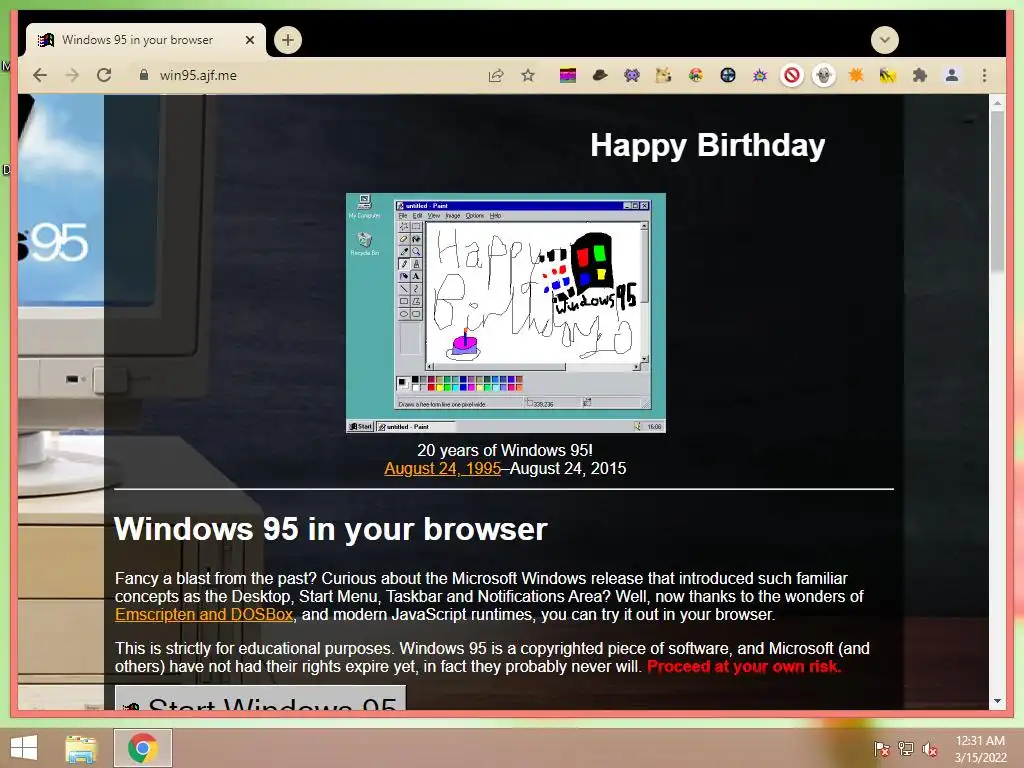
Task: Click the 'Windows 95 in your browser' heading
Action: [x=330, y=529]
